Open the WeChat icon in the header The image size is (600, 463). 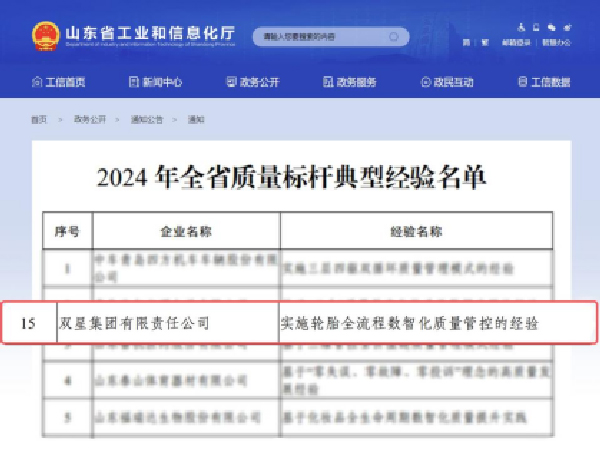click(x=551, y=27)
